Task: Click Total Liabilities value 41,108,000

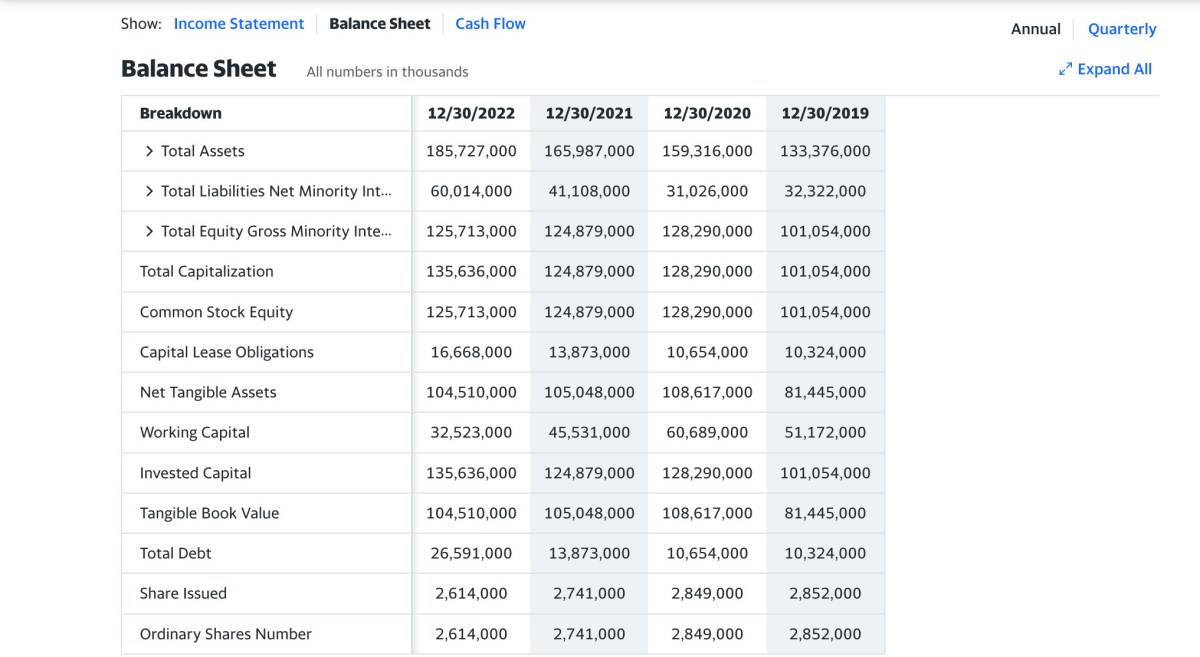Action: click(589, 191)
